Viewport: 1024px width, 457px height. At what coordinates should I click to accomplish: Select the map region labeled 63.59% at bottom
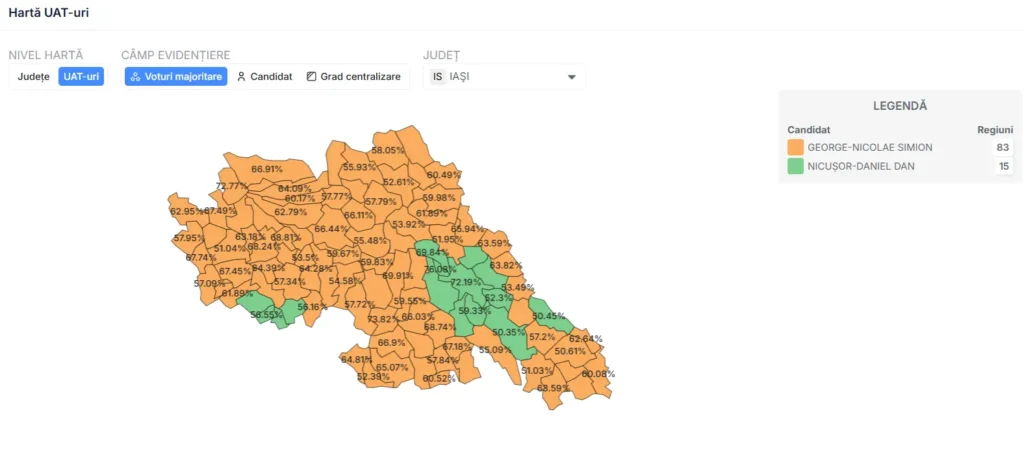coord(553,388)
